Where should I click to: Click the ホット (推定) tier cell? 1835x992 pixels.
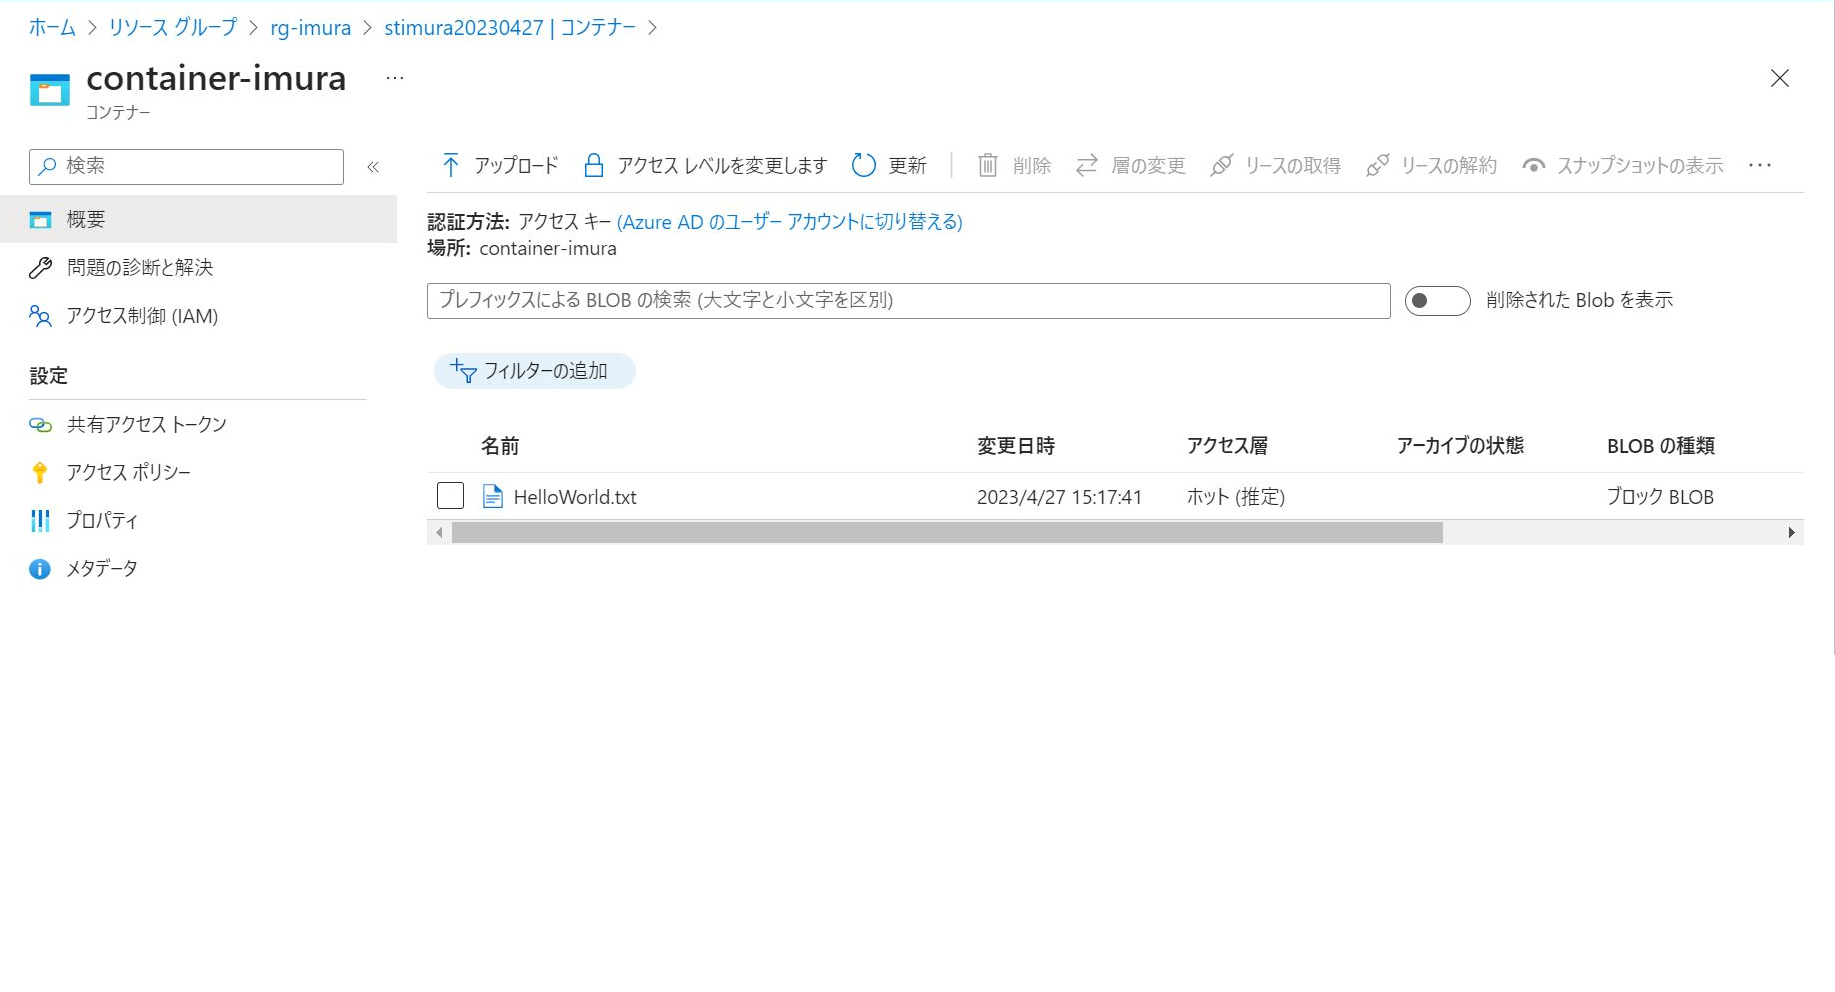pos(1236,497)
